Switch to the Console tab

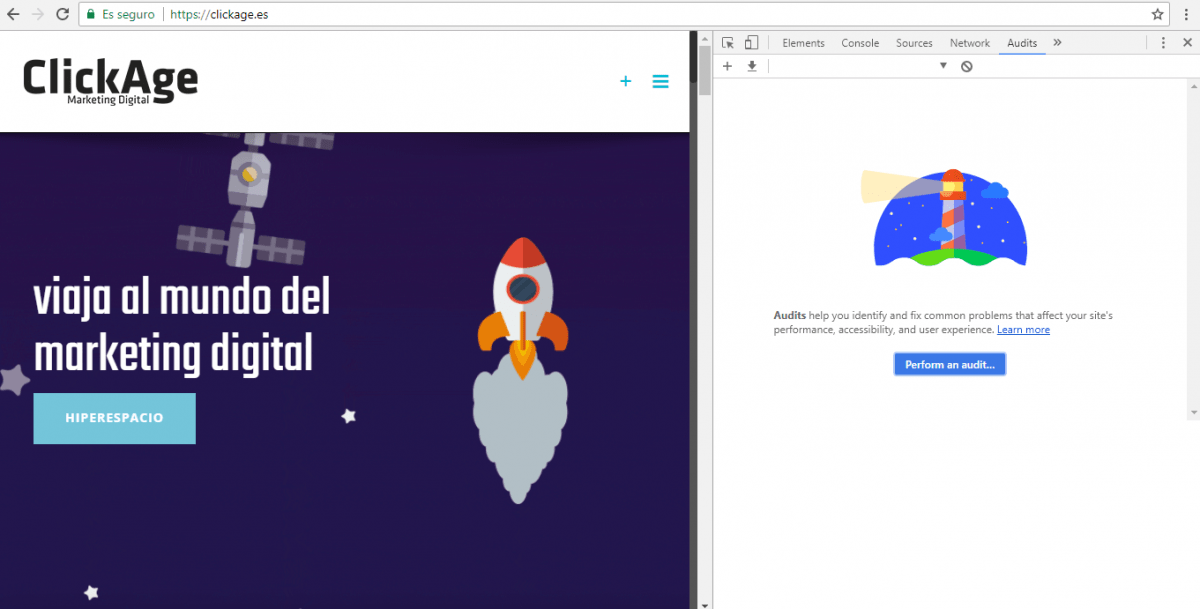pyautogui.click(x=859, y=42)
